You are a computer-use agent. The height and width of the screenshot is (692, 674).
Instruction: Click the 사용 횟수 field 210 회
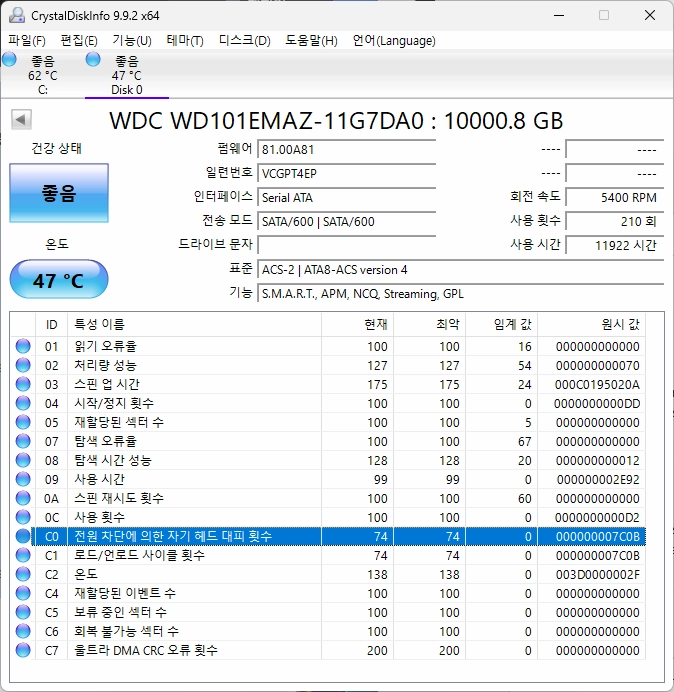[614, 221]
